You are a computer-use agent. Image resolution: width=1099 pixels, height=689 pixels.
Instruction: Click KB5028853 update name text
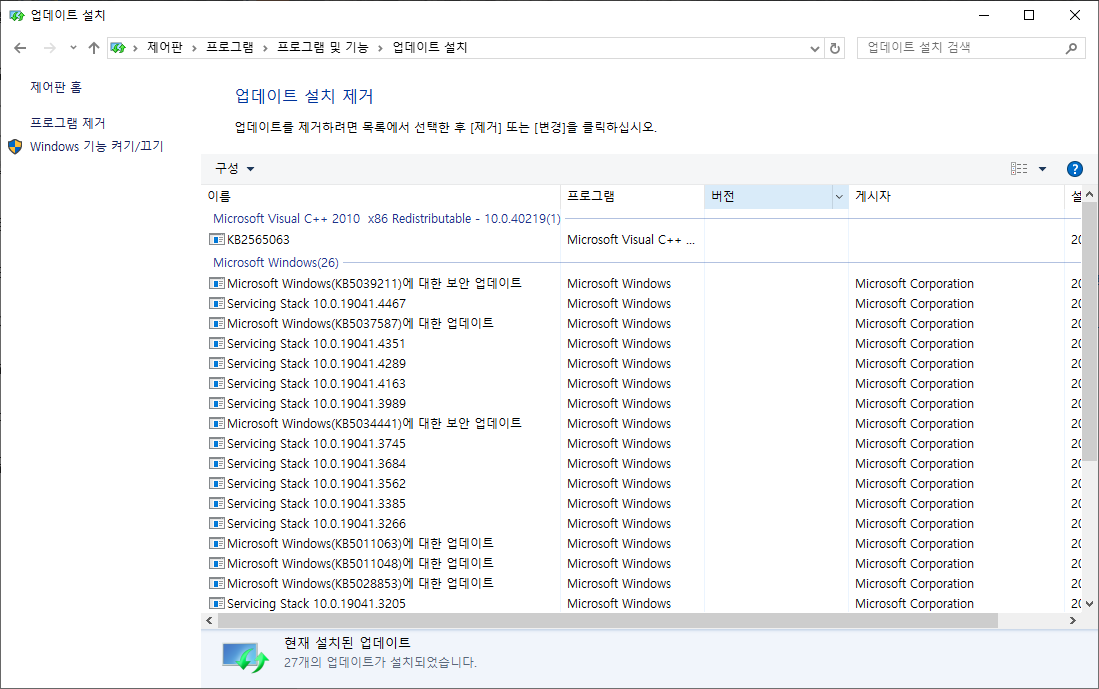(x=360, y=583)
